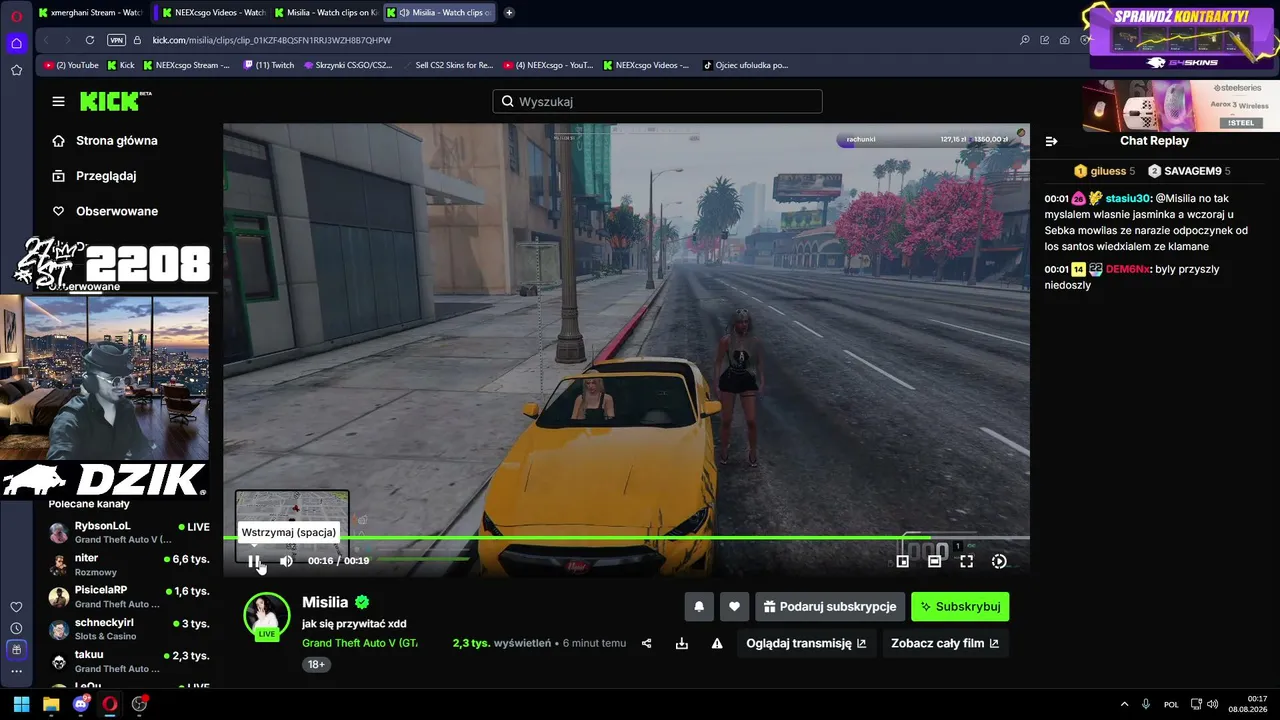
Task: Open Obserwowane in the sidebar
Action: 105,211
